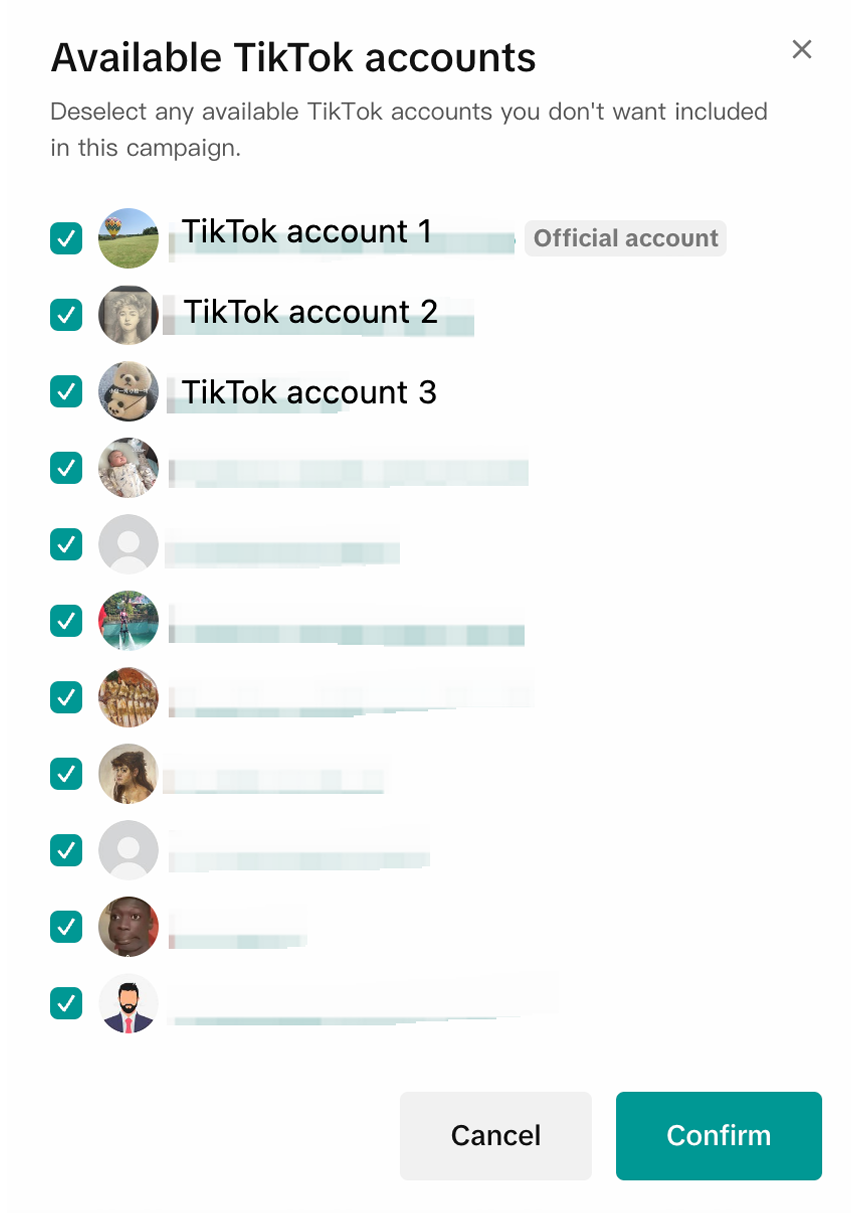Click the hot air balloon avatar
This screenshot has width=851, height=1213.
[128, 238]
